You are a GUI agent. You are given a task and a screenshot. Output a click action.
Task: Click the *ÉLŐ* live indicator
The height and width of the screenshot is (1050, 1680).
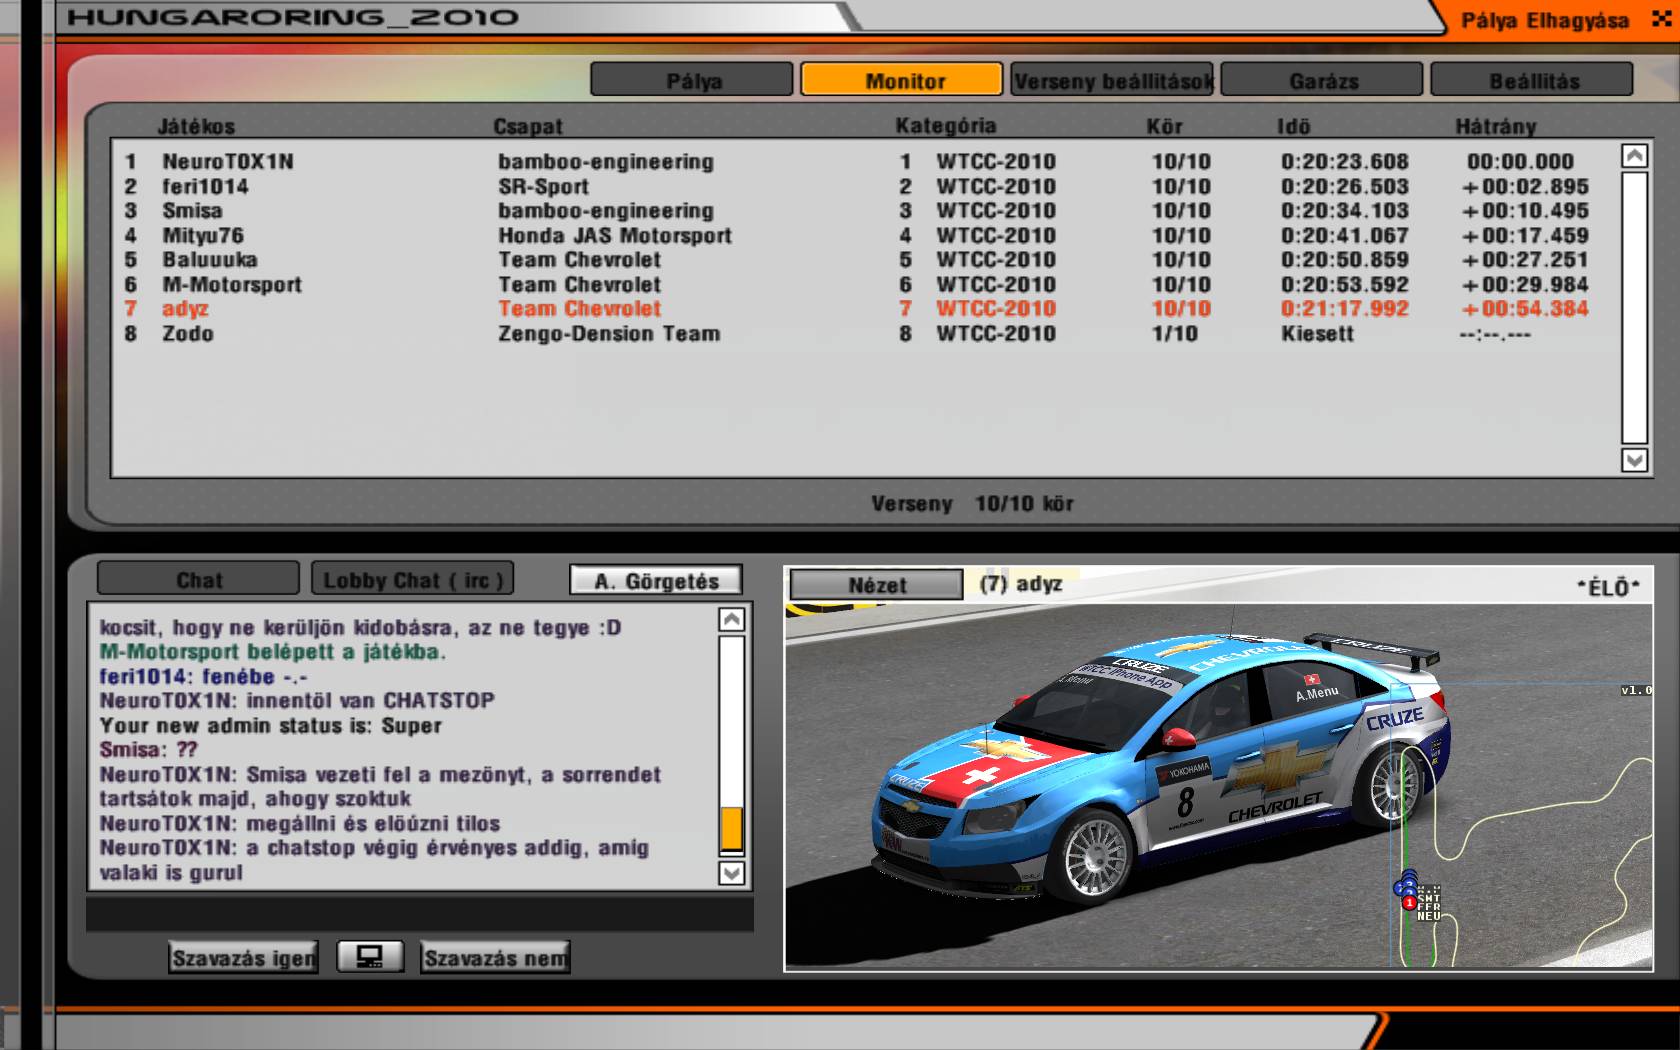(1608, 587)
